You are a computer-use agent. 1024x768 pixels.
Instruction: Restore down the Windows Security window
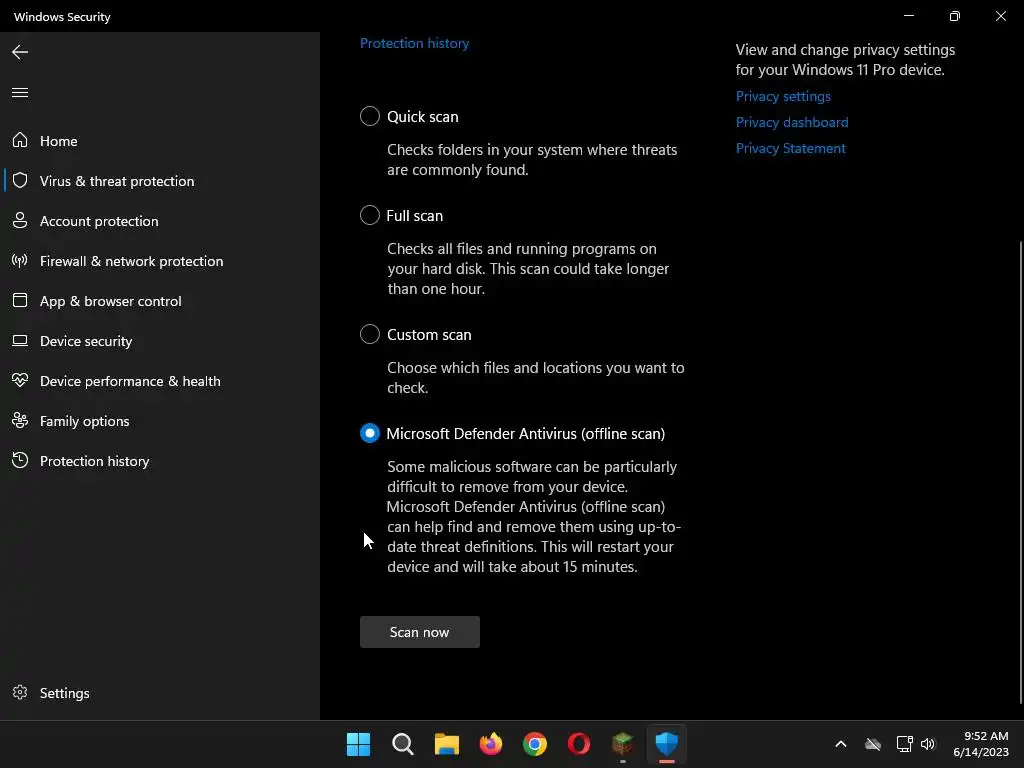tap(954, 16)
